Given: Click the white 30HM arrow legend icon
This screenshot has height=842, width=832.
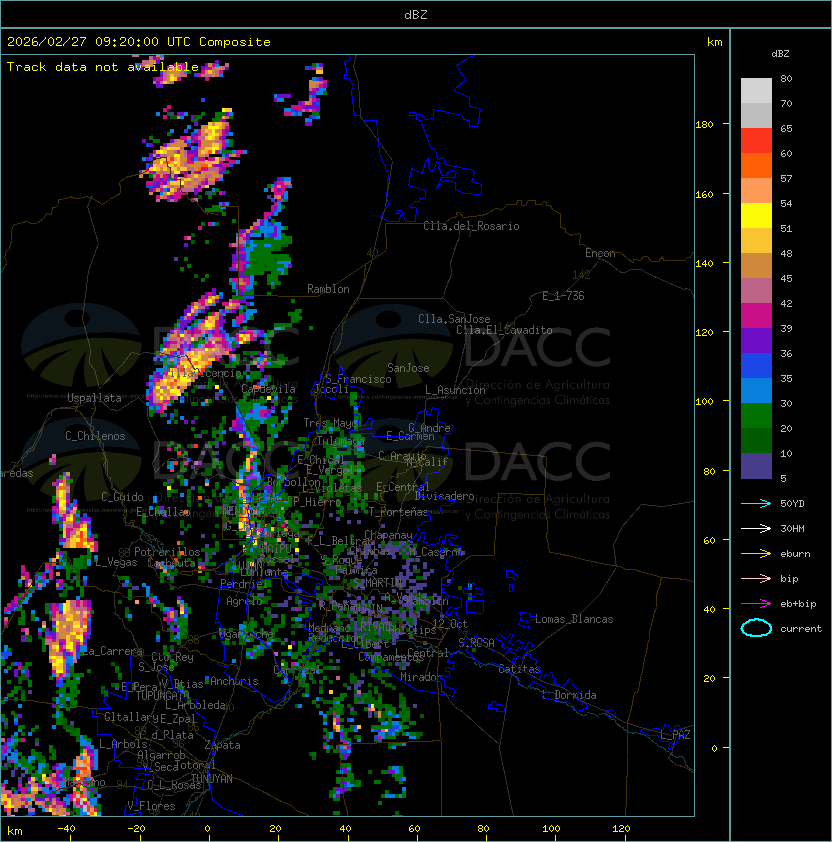Looking at the screenshot, I should coord(756,528).
